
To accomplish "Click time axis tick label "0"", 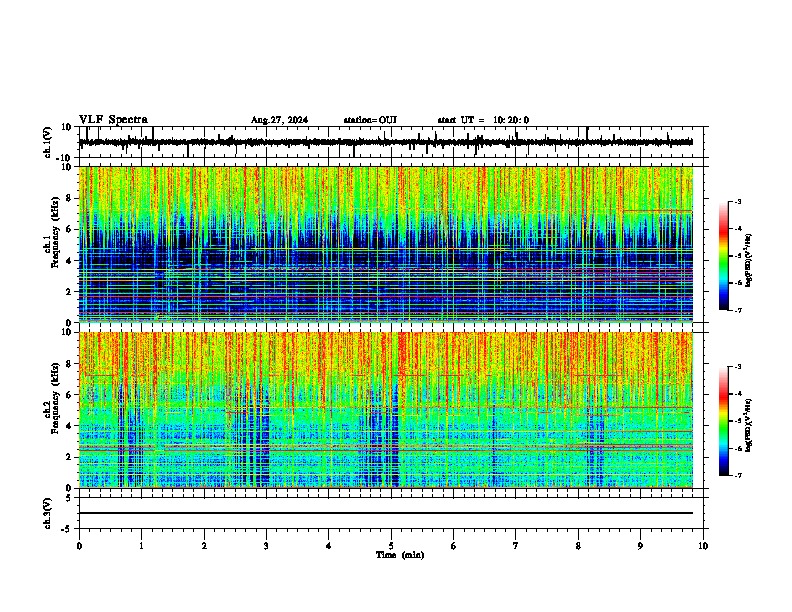I will [x=79, y=546].
